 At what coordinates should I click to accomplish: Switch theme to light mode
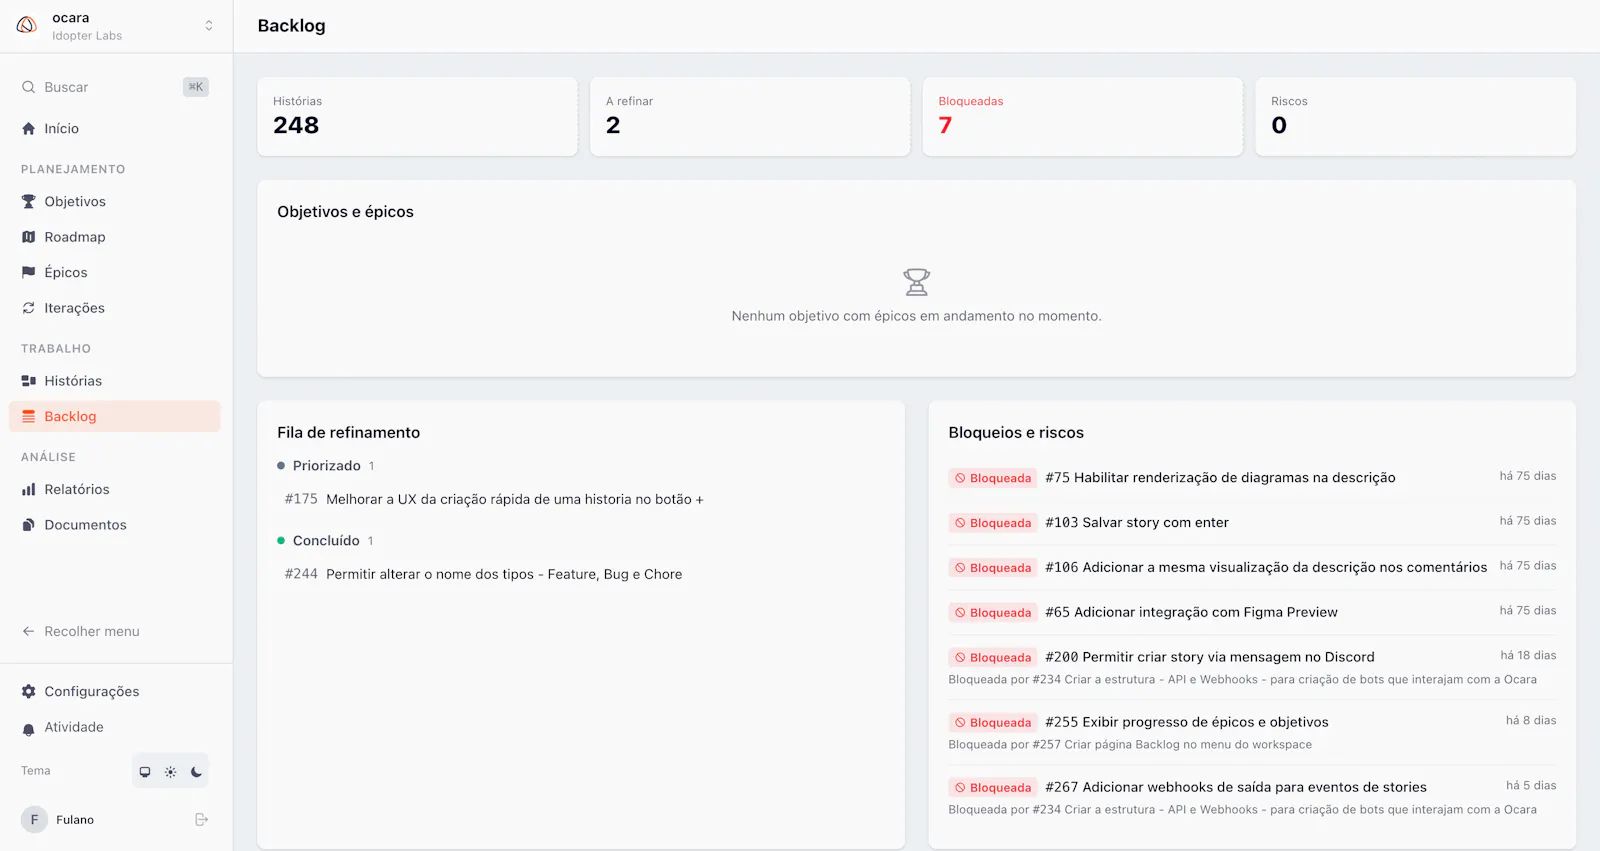pos(171,771)
